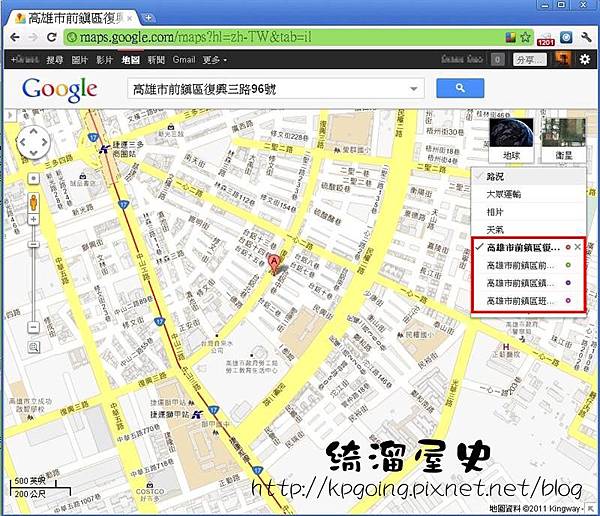Click the zoom slider handle
The width and height of the screenshot is (600, 516).
pos(34,244)
